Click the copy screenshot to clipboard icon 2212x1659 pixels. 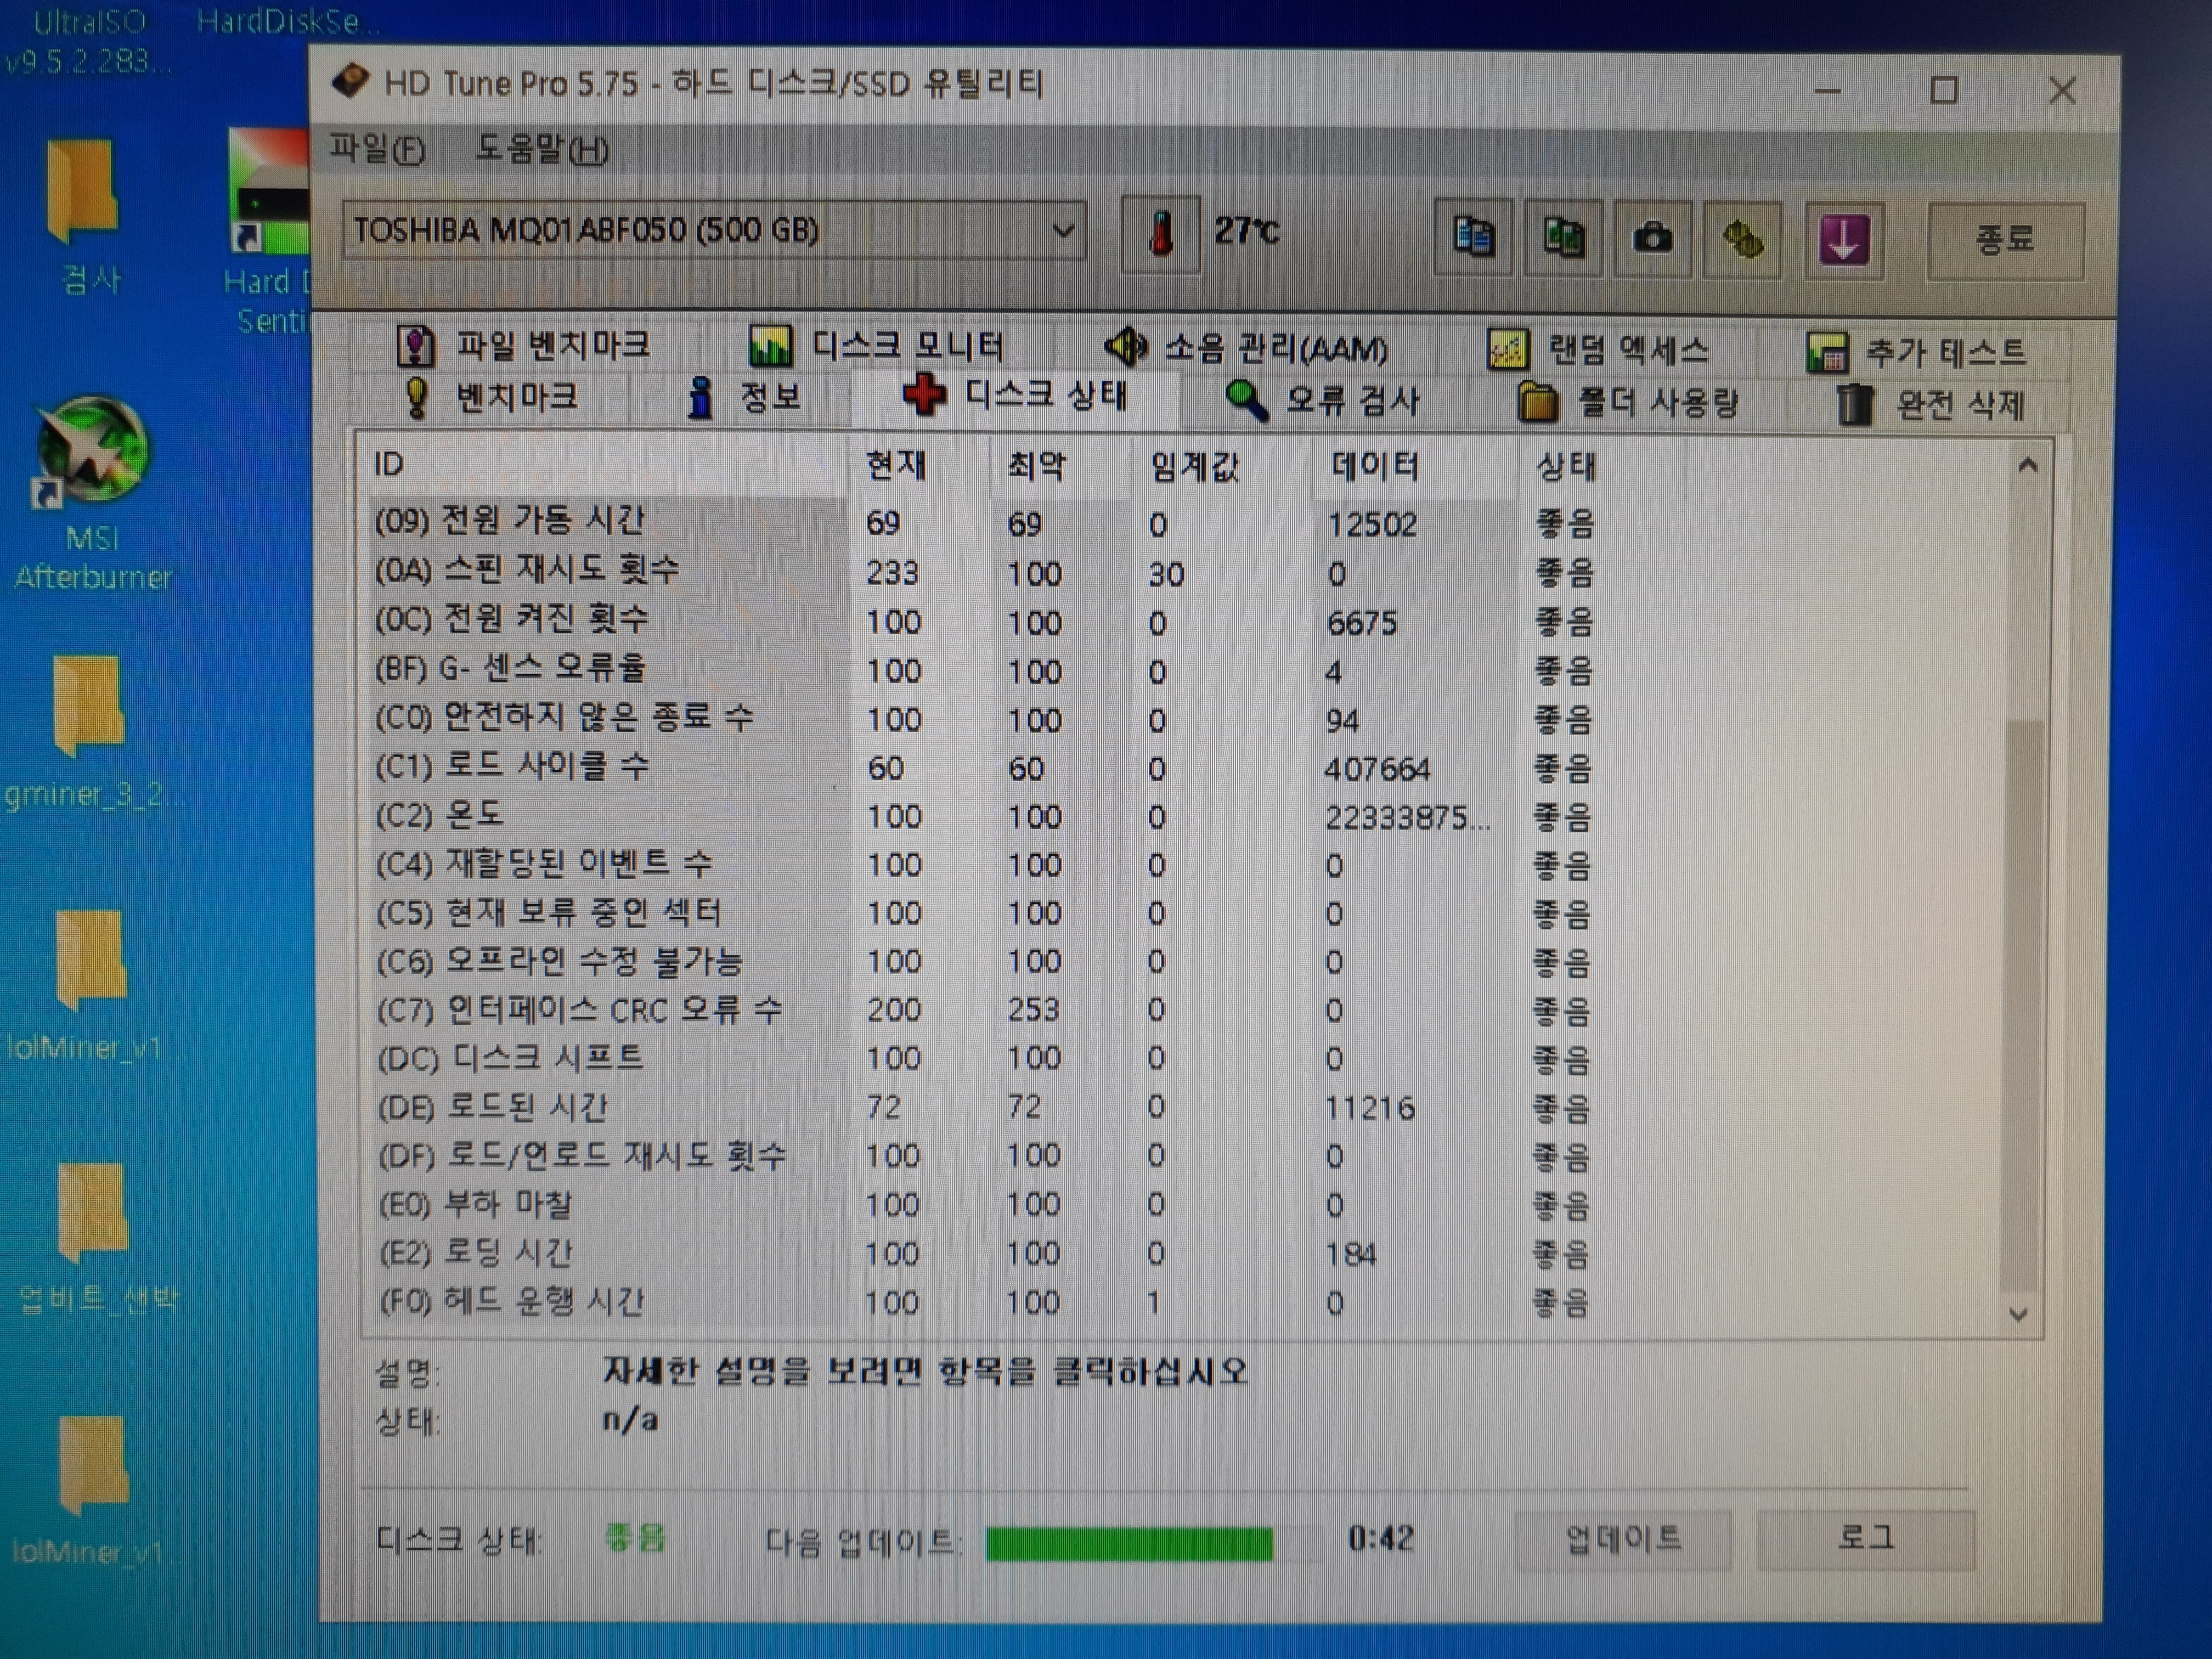[1563, 238]
